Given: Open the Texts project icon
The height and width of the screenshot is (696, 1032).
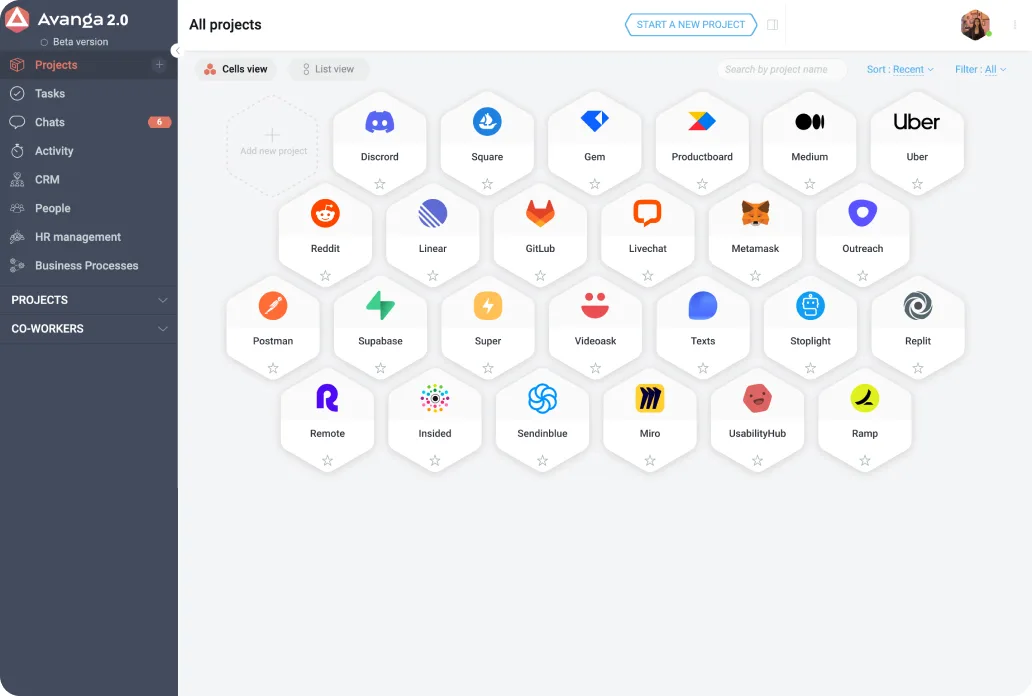Looking at the screenshot, I should pos(702,306).
